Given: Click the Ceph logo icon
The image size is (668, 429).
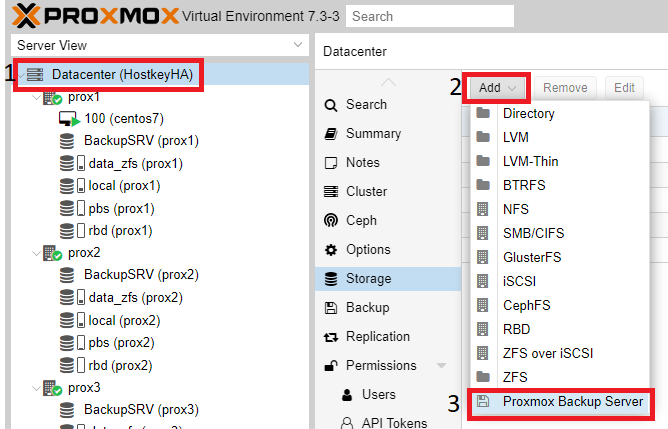Looking at the screenshot, I should click(x=331, y=221).
